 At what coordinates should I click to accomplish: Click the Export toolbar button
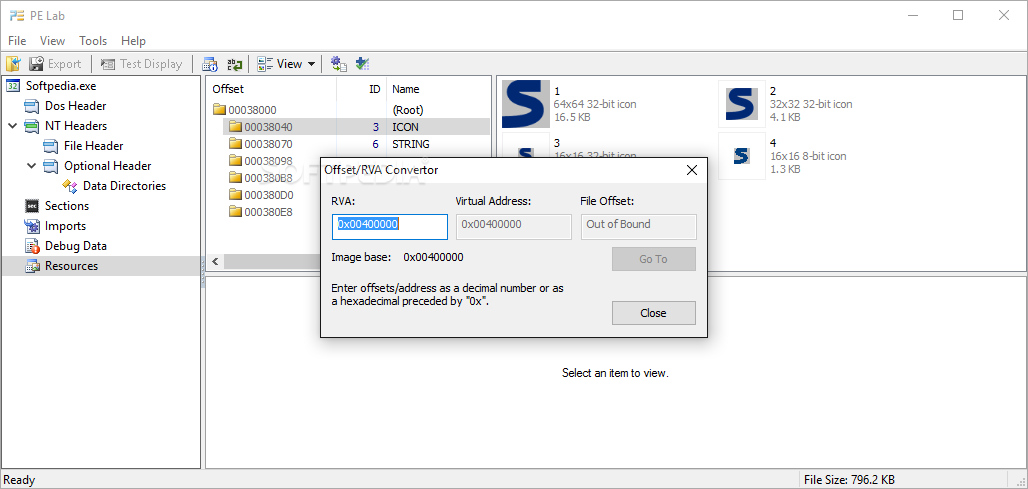[x=55, y=64]
